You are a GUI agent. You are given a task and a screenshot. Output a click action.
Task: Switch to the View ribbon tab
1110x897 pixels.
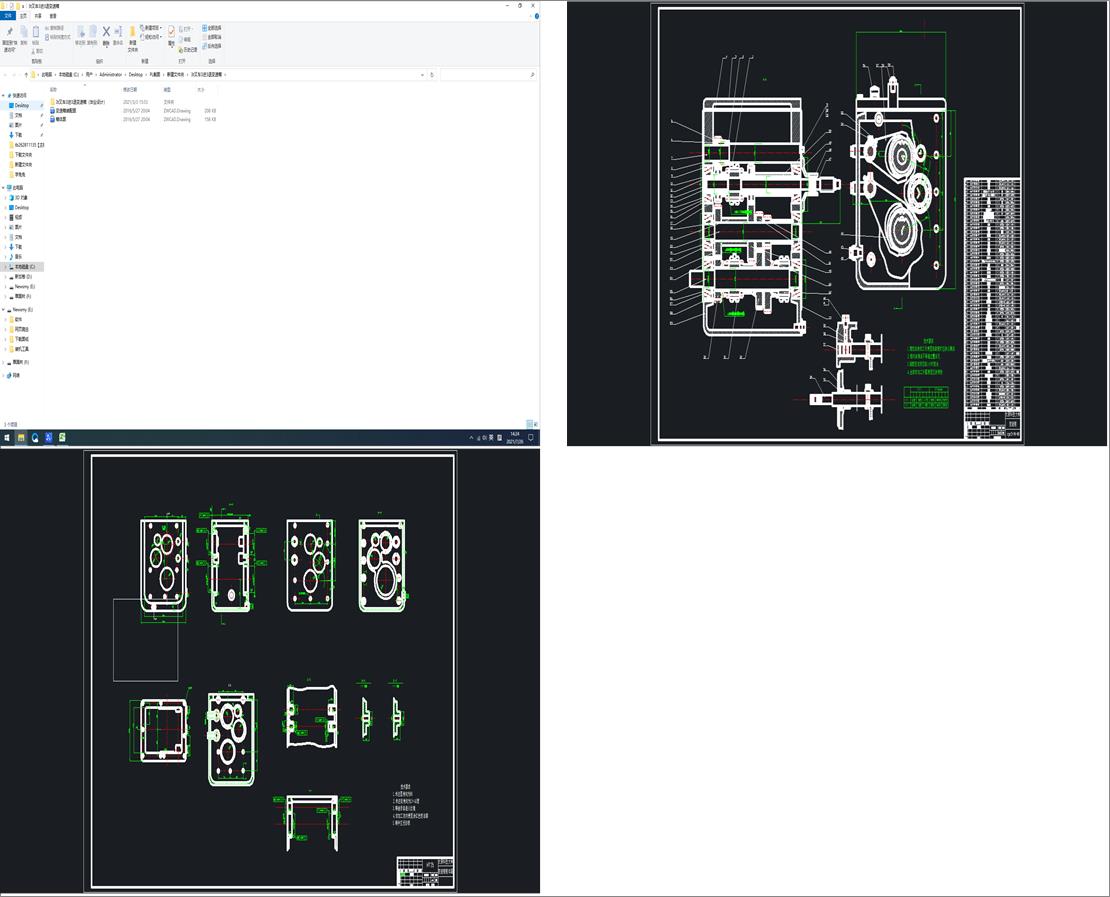[x=53, y=16]
